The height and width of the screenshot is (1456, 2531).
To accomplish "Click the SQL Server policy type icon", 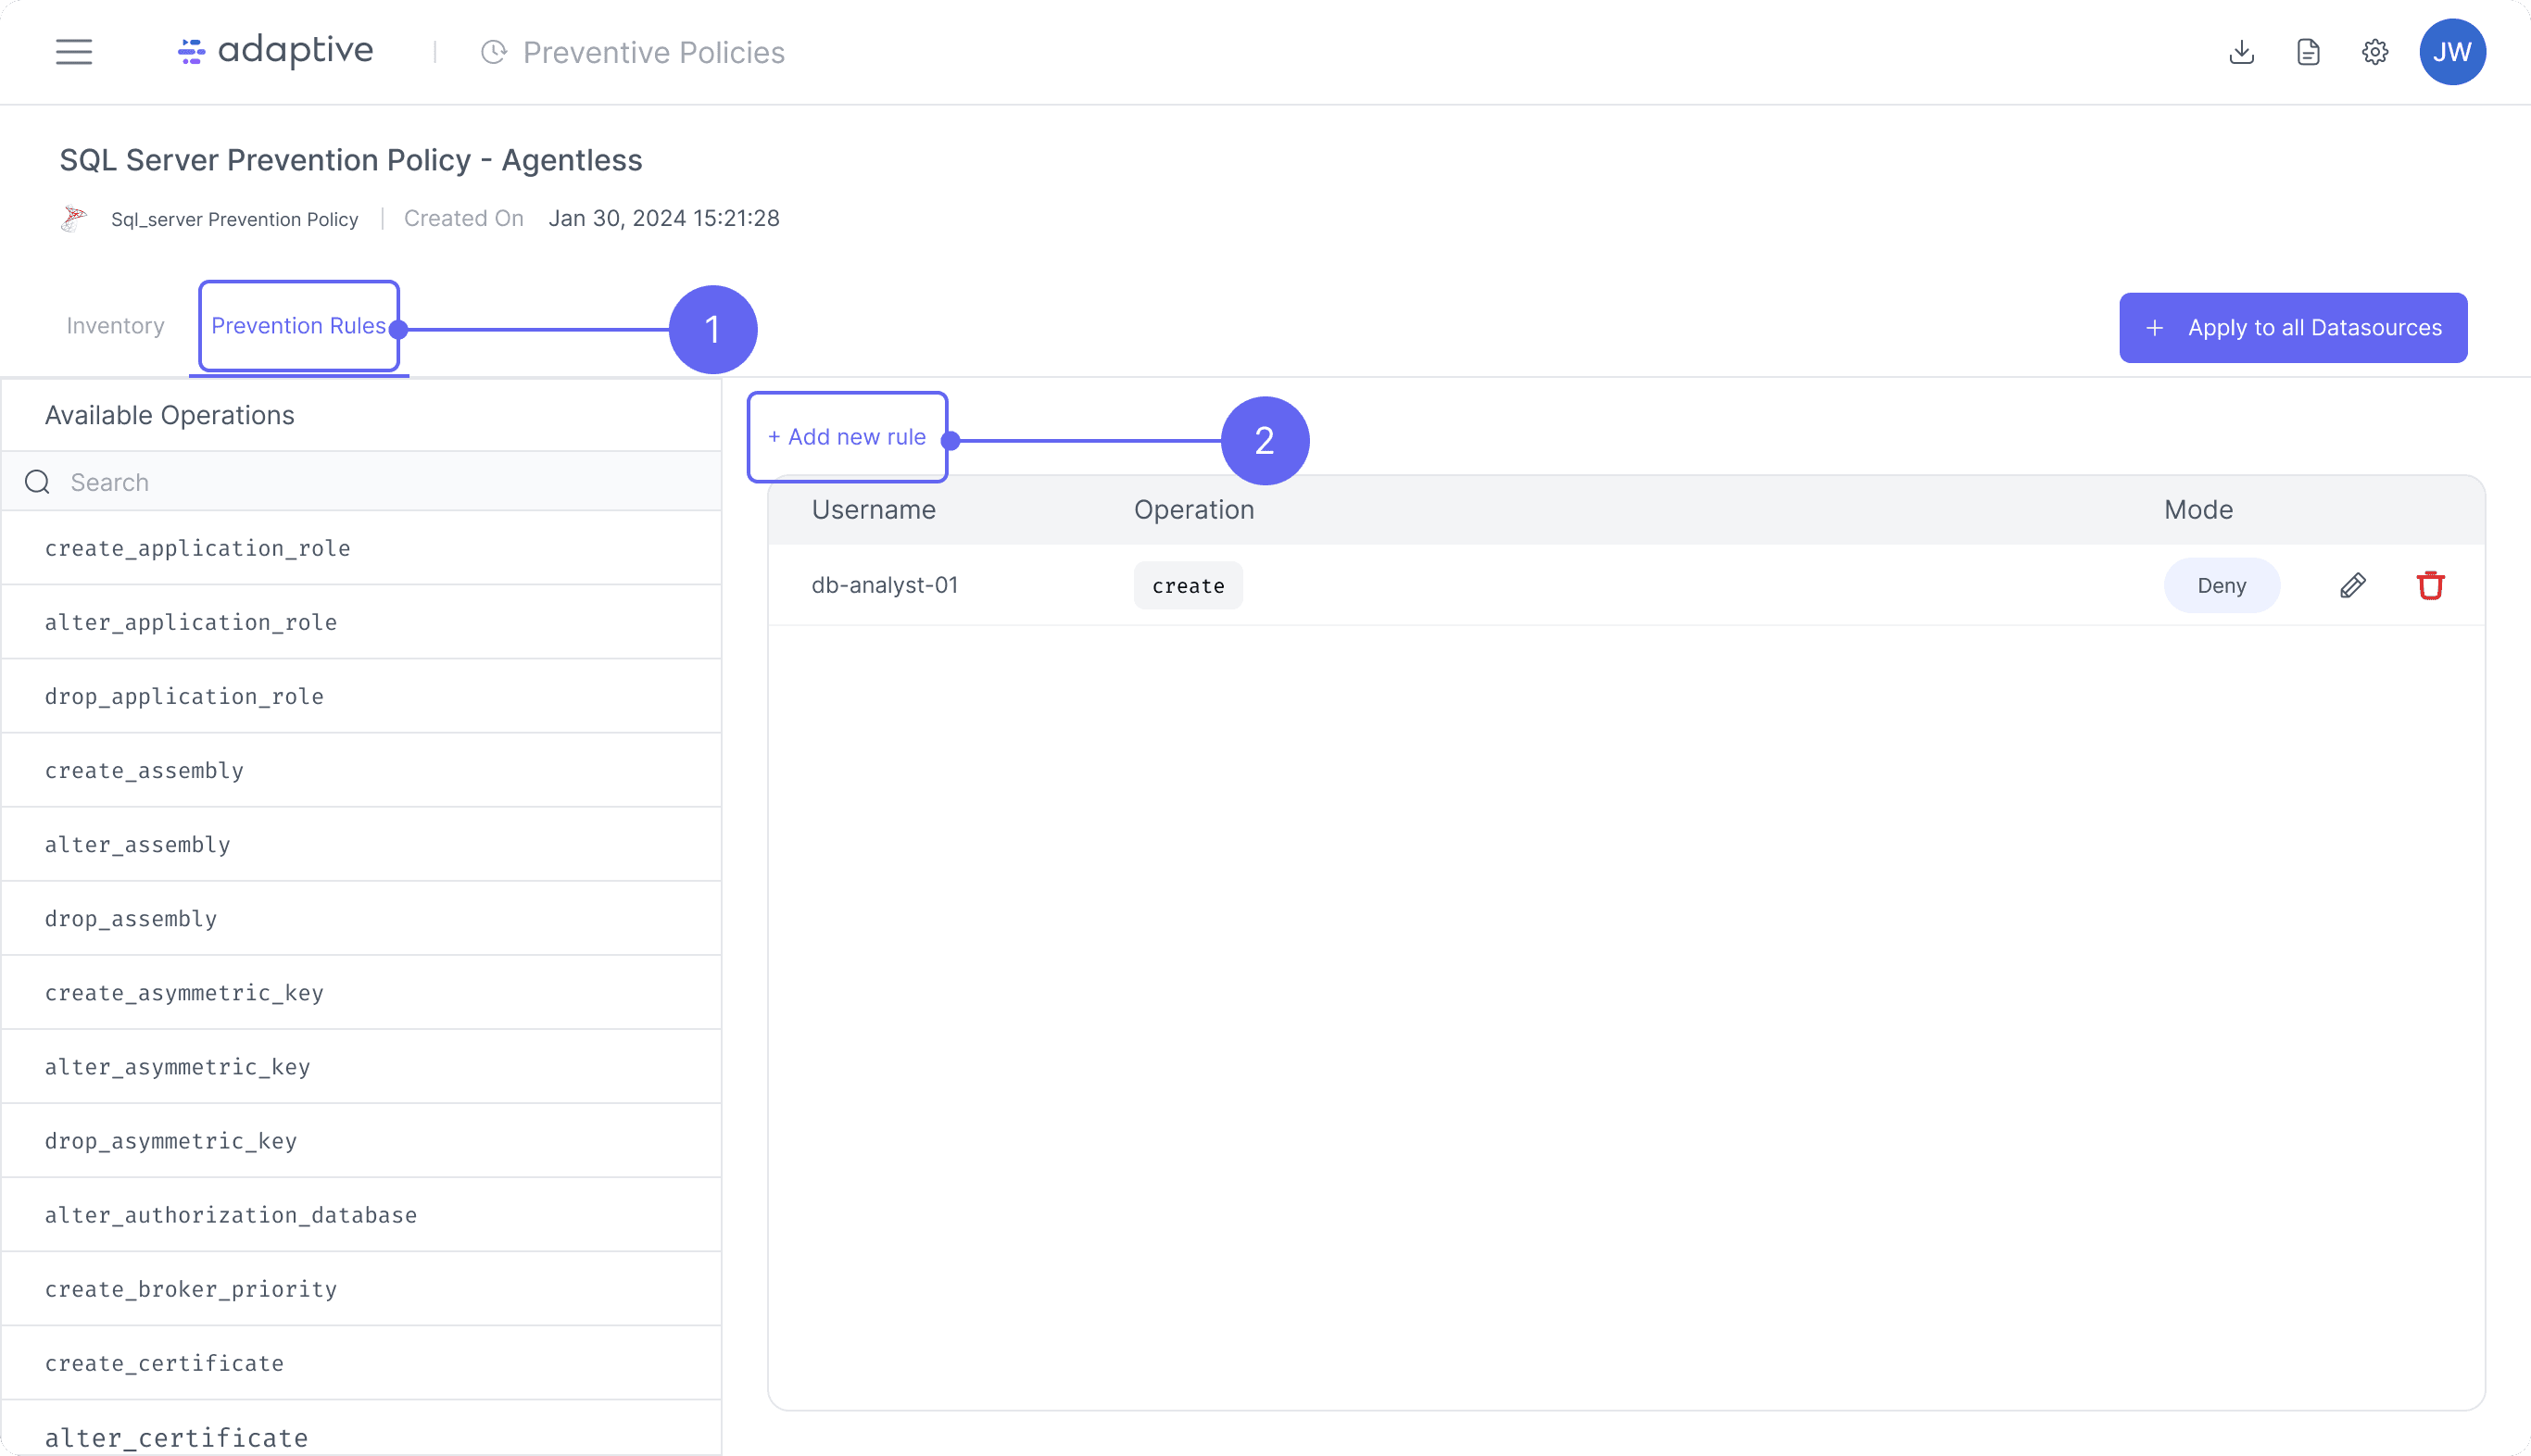I will (74, 218).
